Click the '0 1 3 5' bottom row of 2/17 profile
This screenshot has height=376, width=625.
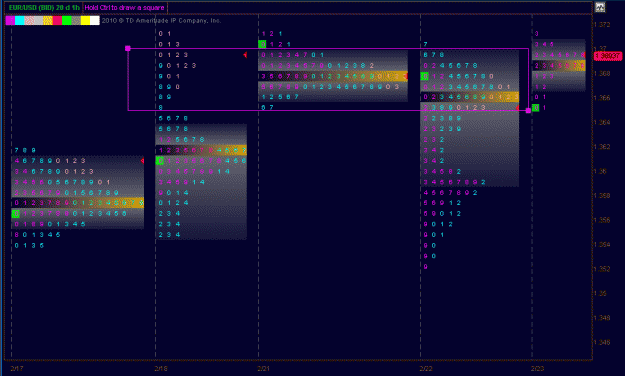coord(29,246)
